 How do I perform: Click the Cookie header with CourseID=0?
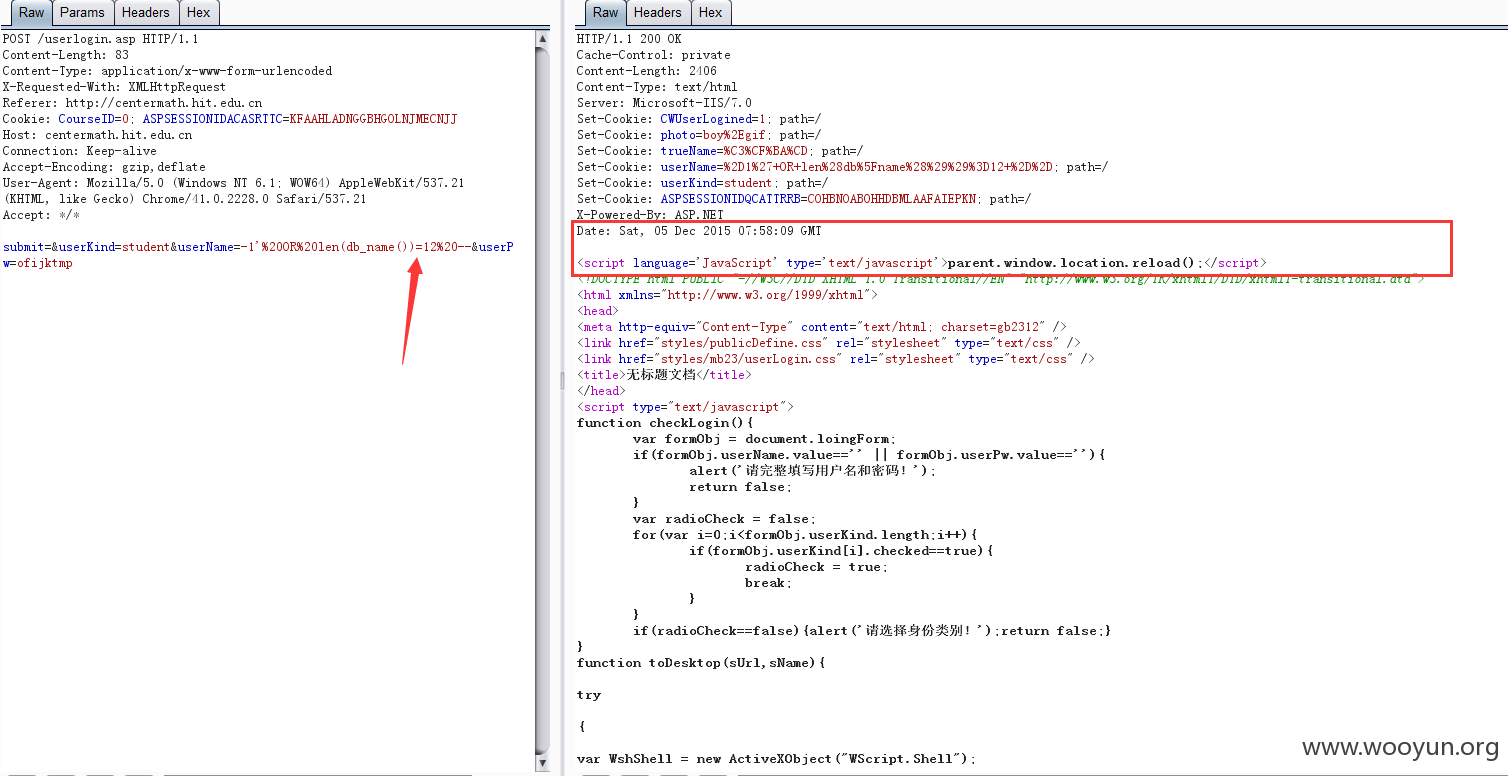229,119
